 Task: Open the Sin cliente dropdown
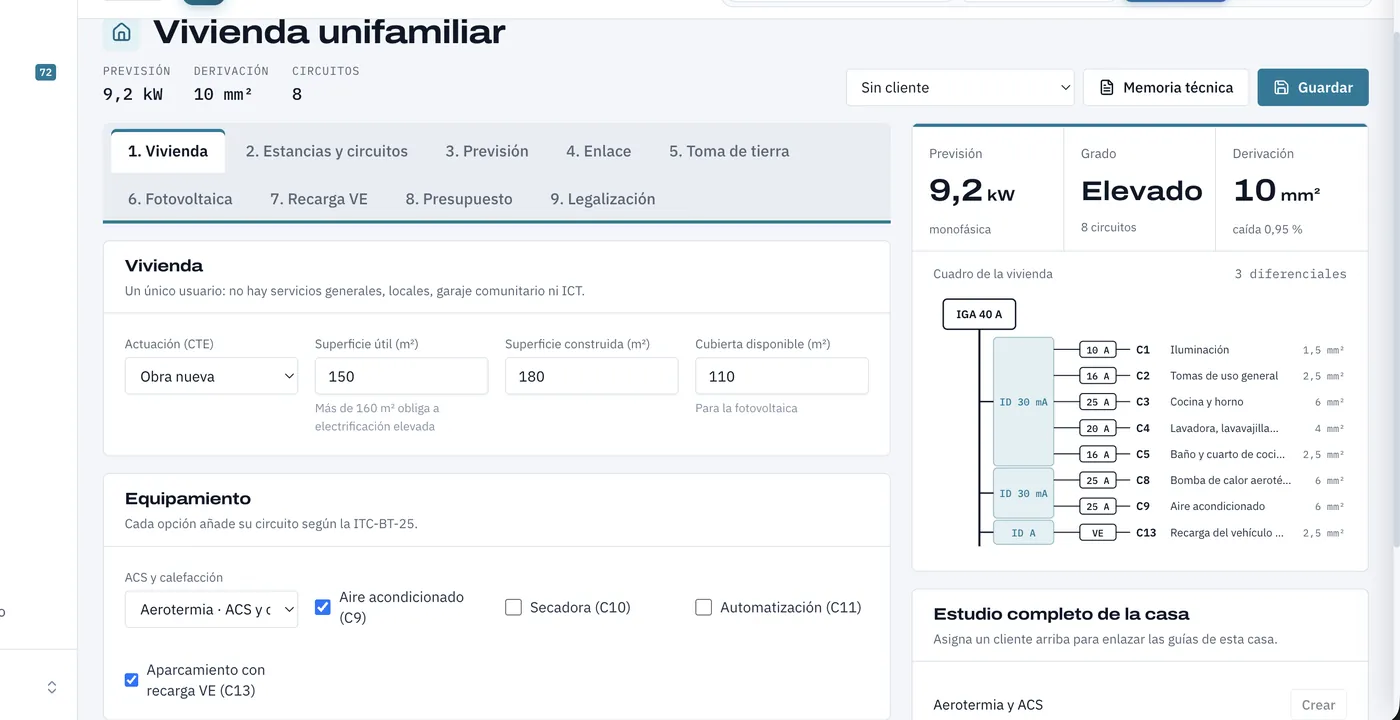click(960, 88)
